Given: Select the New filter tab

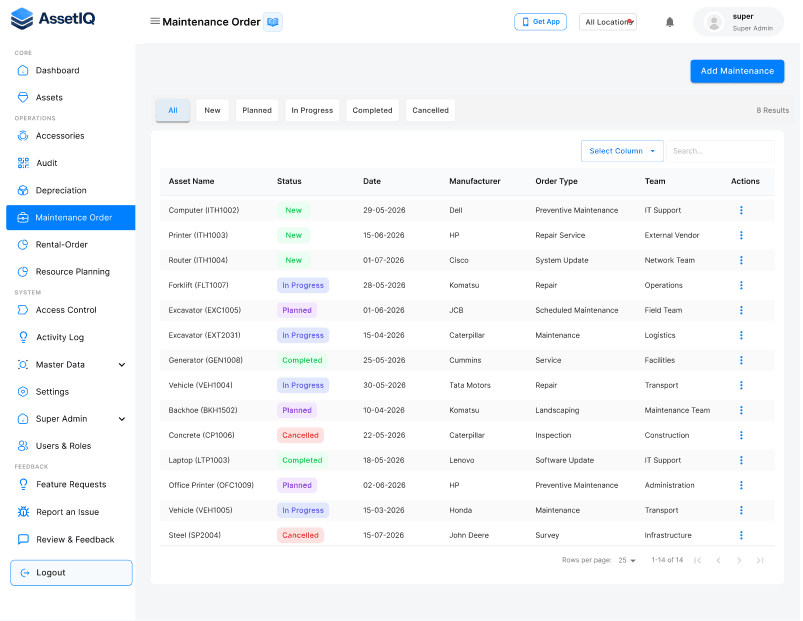Looking at the screenshot, I should tap(212, 110).
